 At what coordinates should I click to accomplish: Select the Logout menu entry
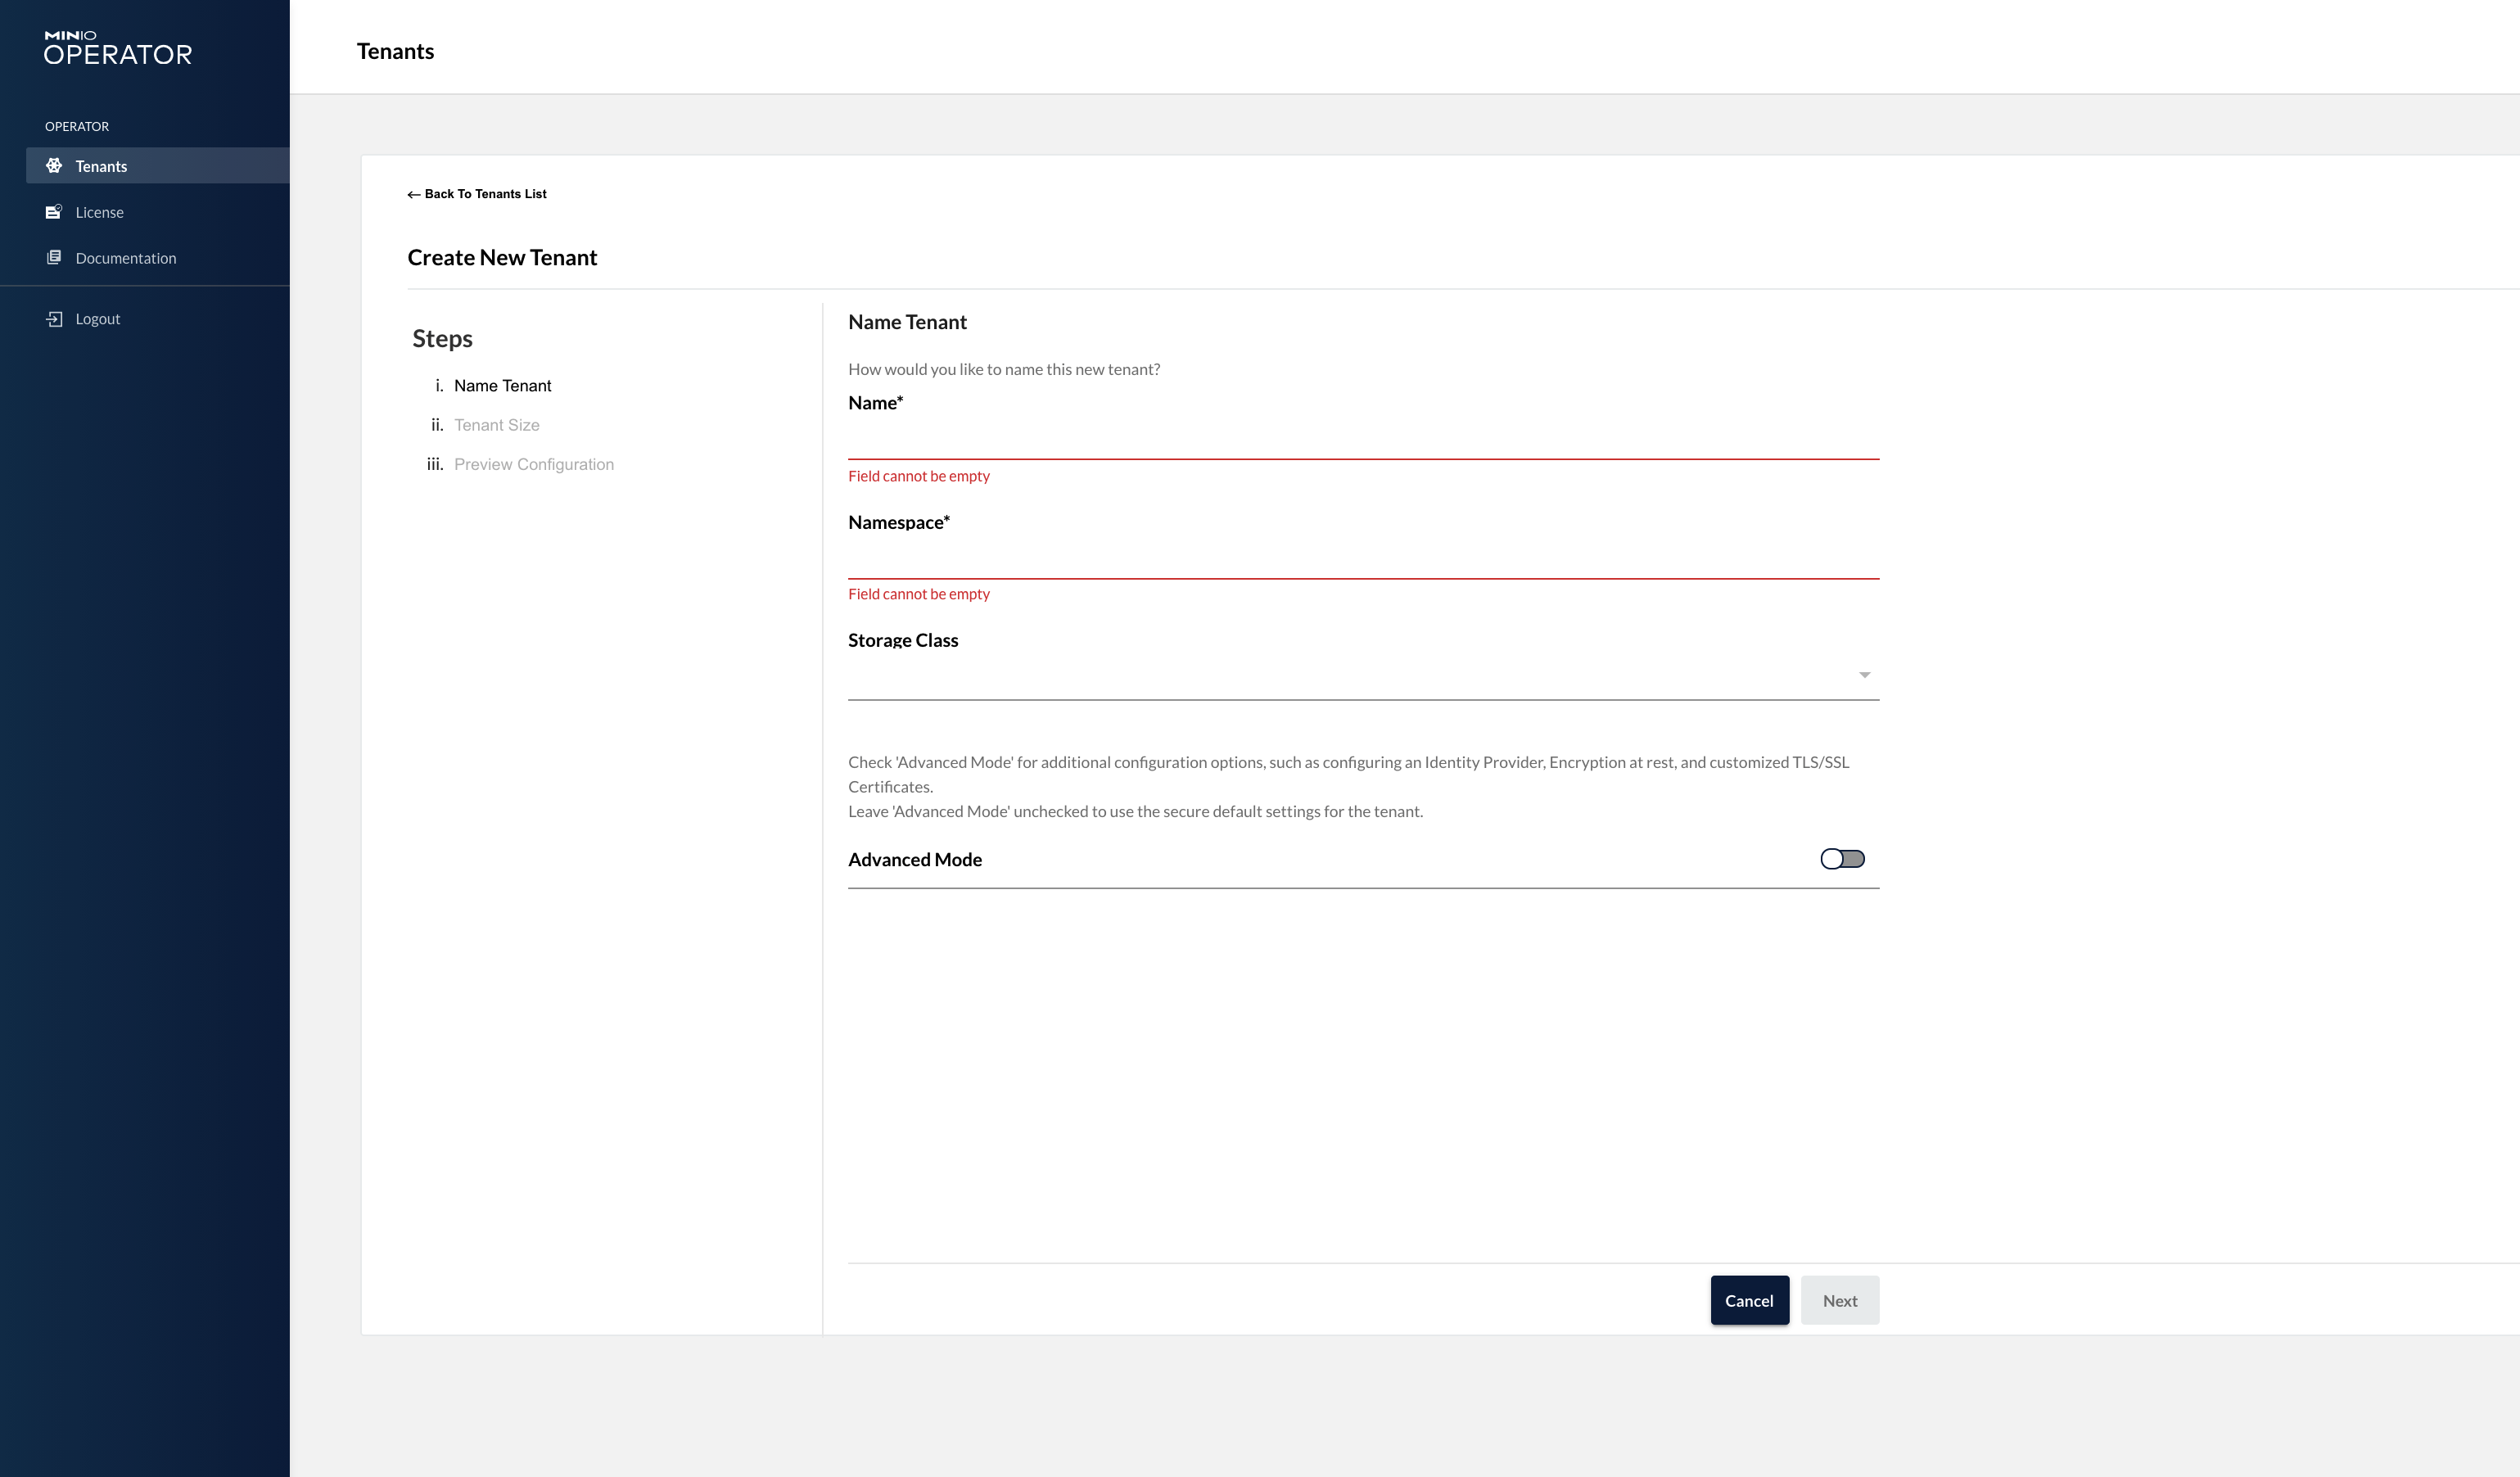click(x=98, y=319)
